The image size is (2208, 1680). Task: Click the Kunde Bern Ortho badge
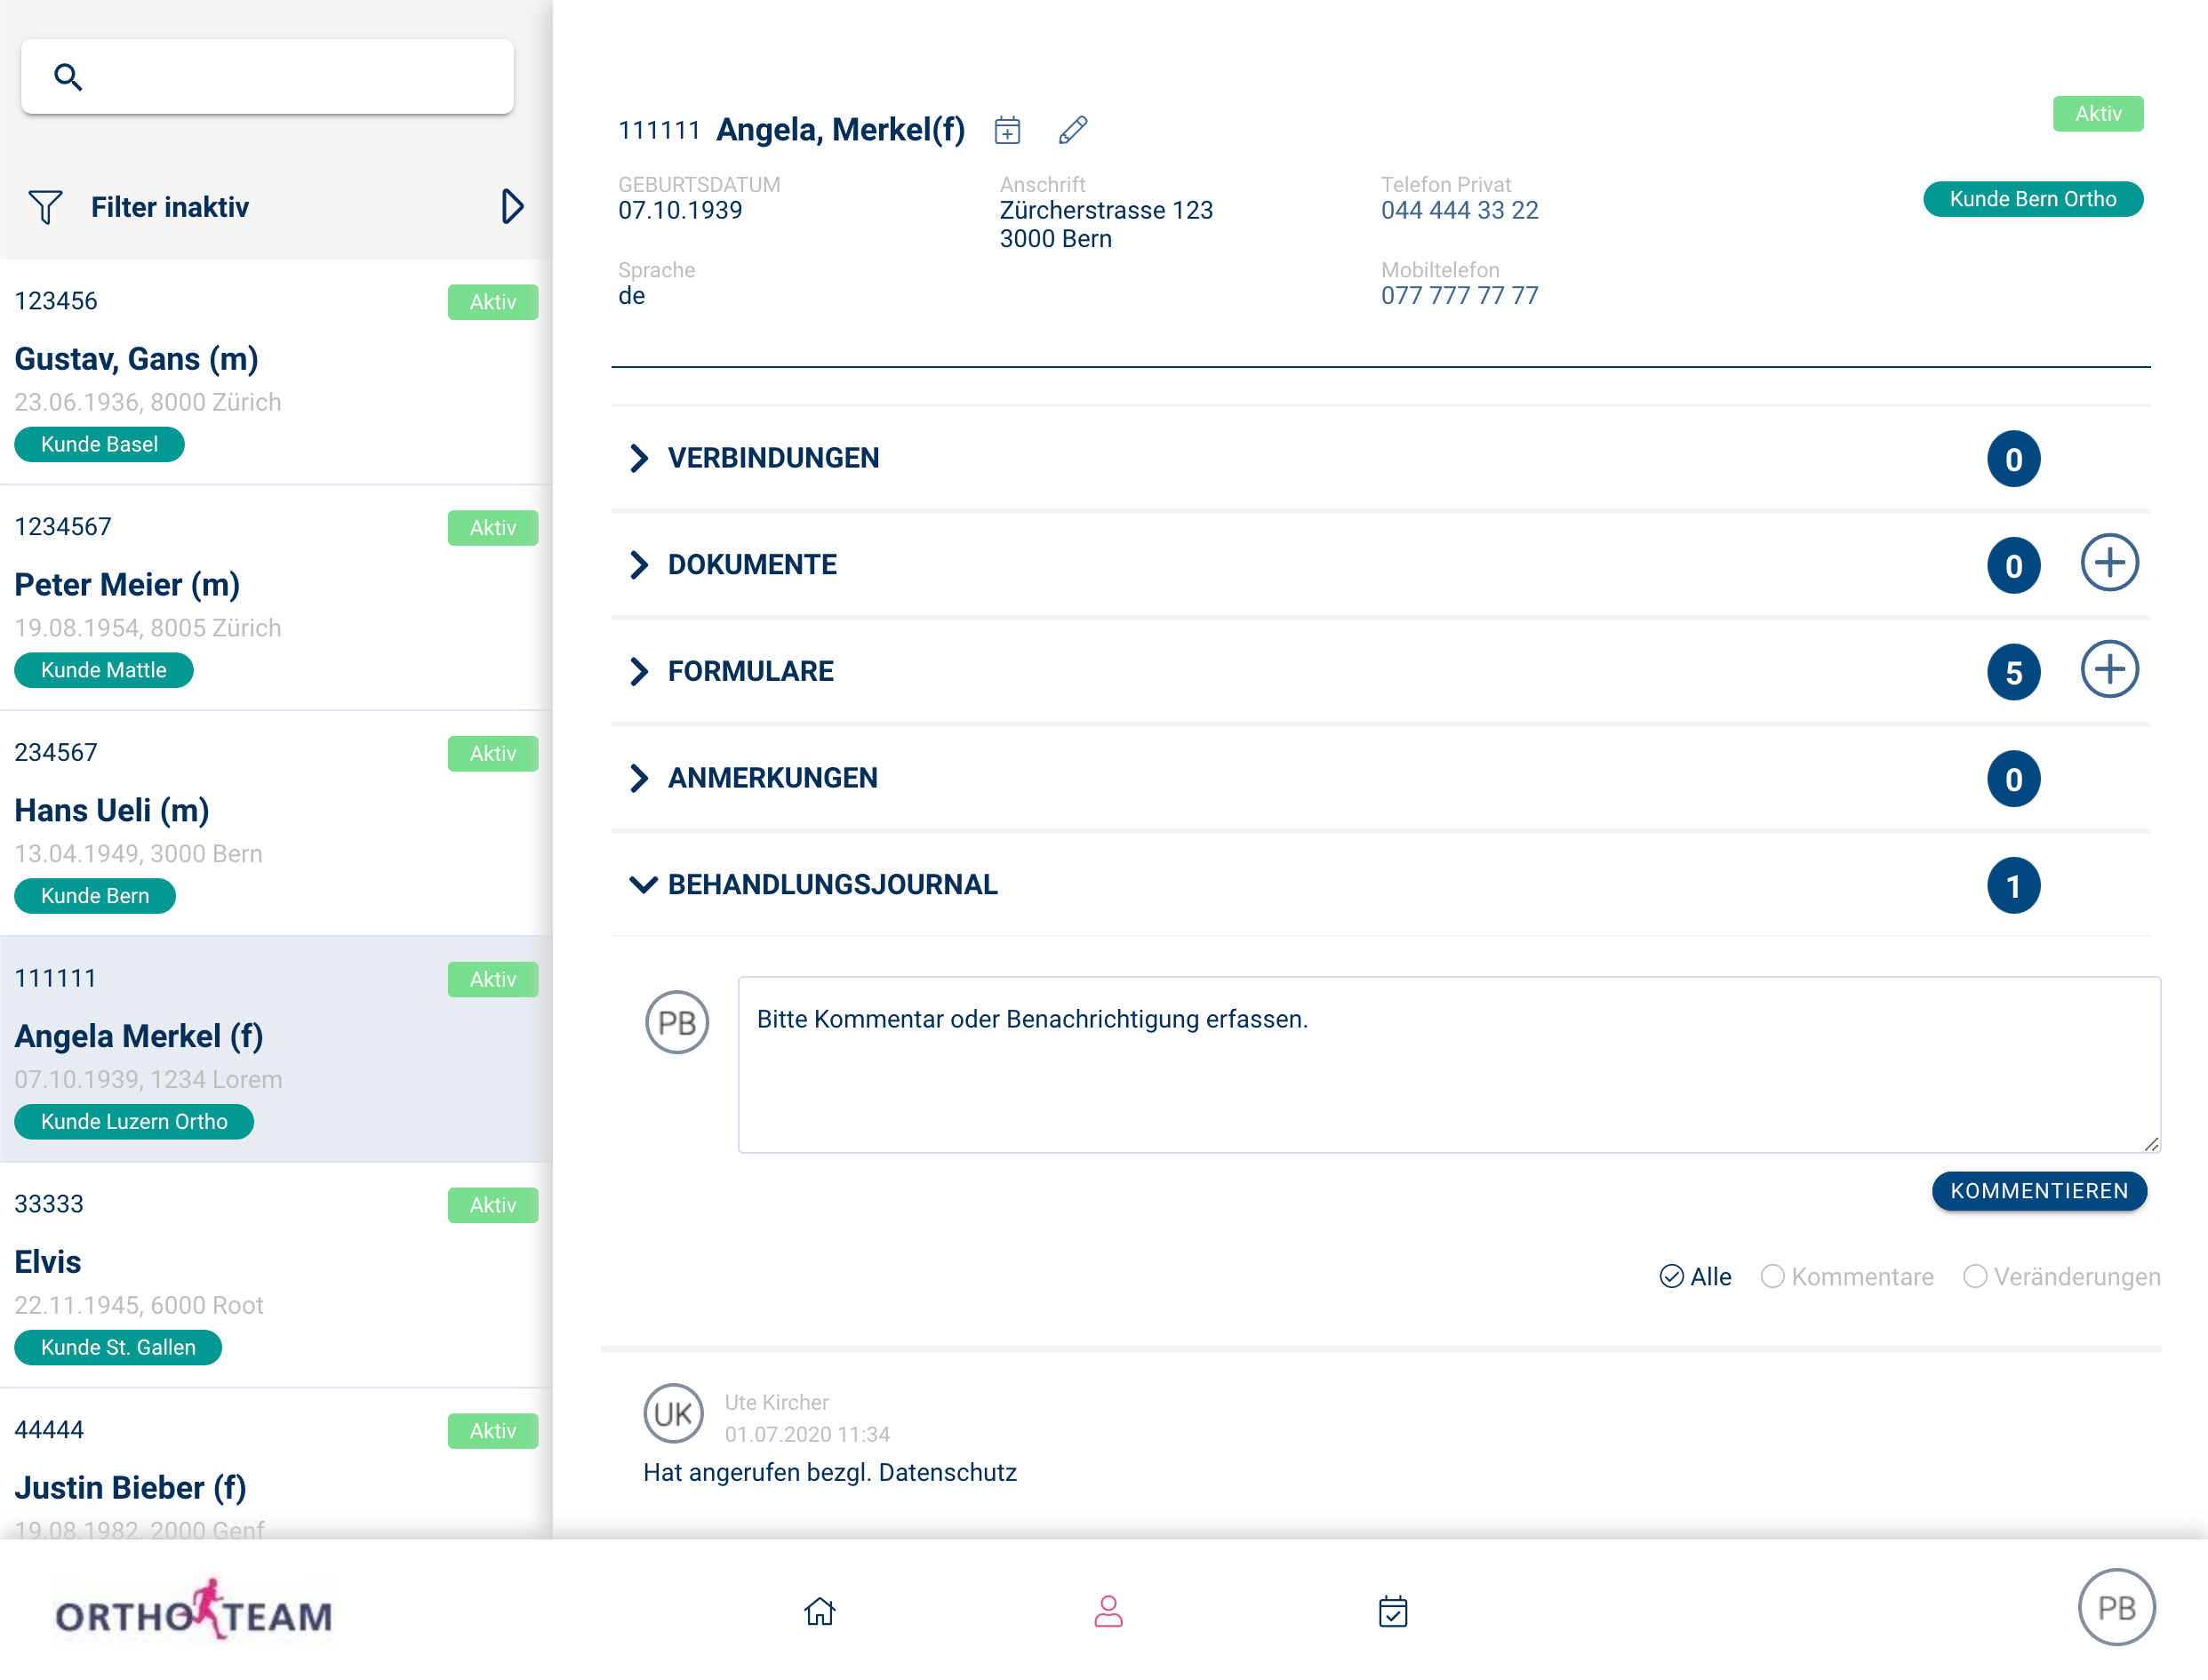tap(2033, 198)
